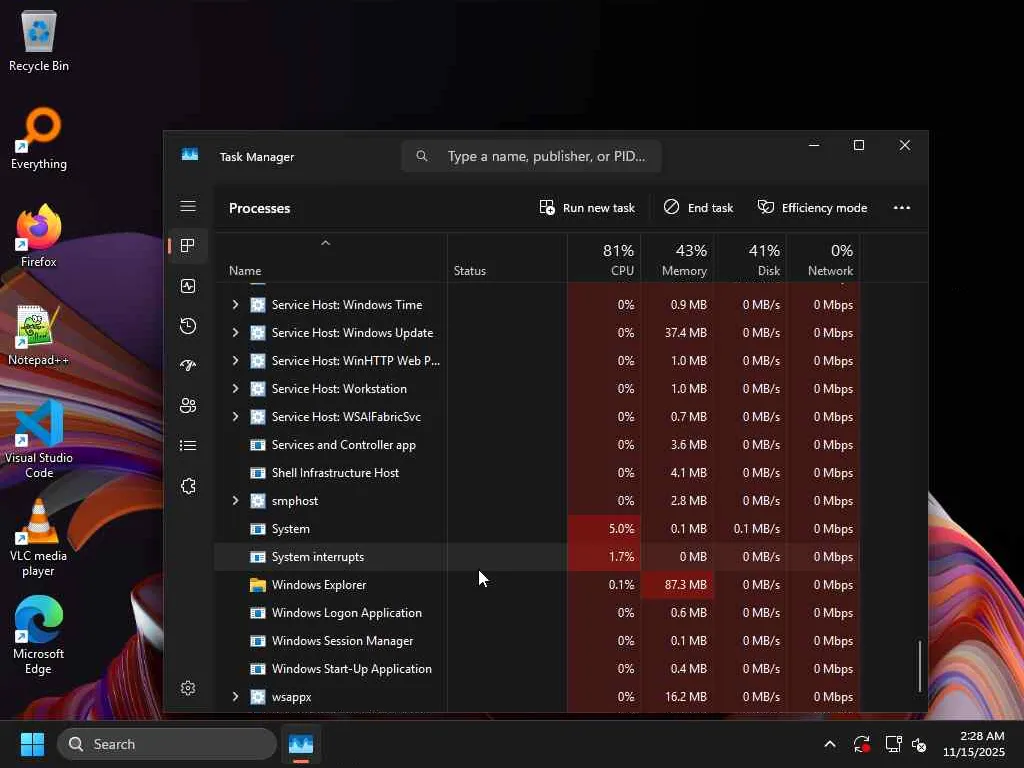Screen dimensions: 1024x768
Task: Select Services and Controller app row
Action: click(x=537, y=445)
